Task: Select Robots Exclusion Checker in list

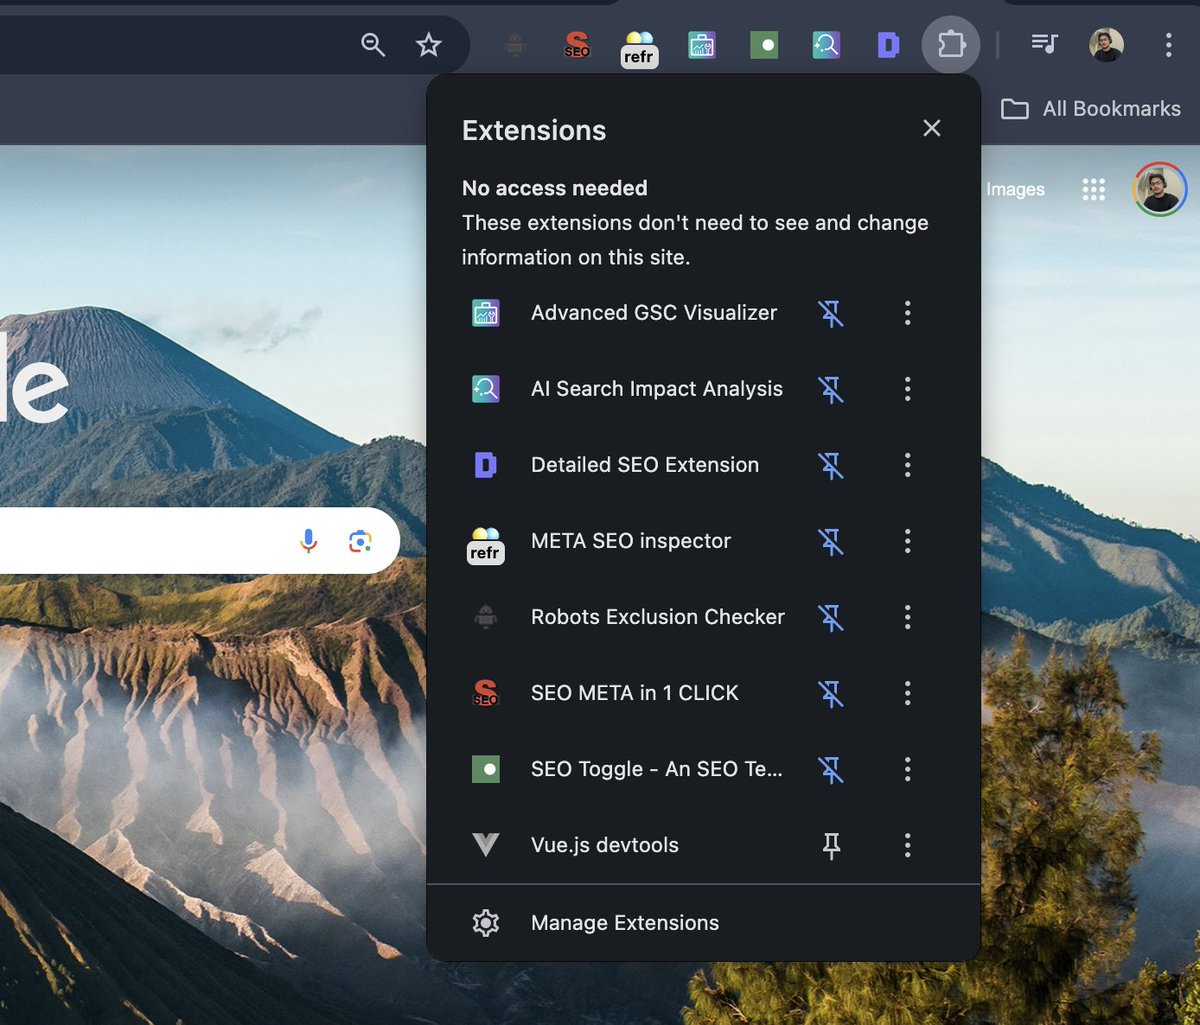Action: [630, 617]
